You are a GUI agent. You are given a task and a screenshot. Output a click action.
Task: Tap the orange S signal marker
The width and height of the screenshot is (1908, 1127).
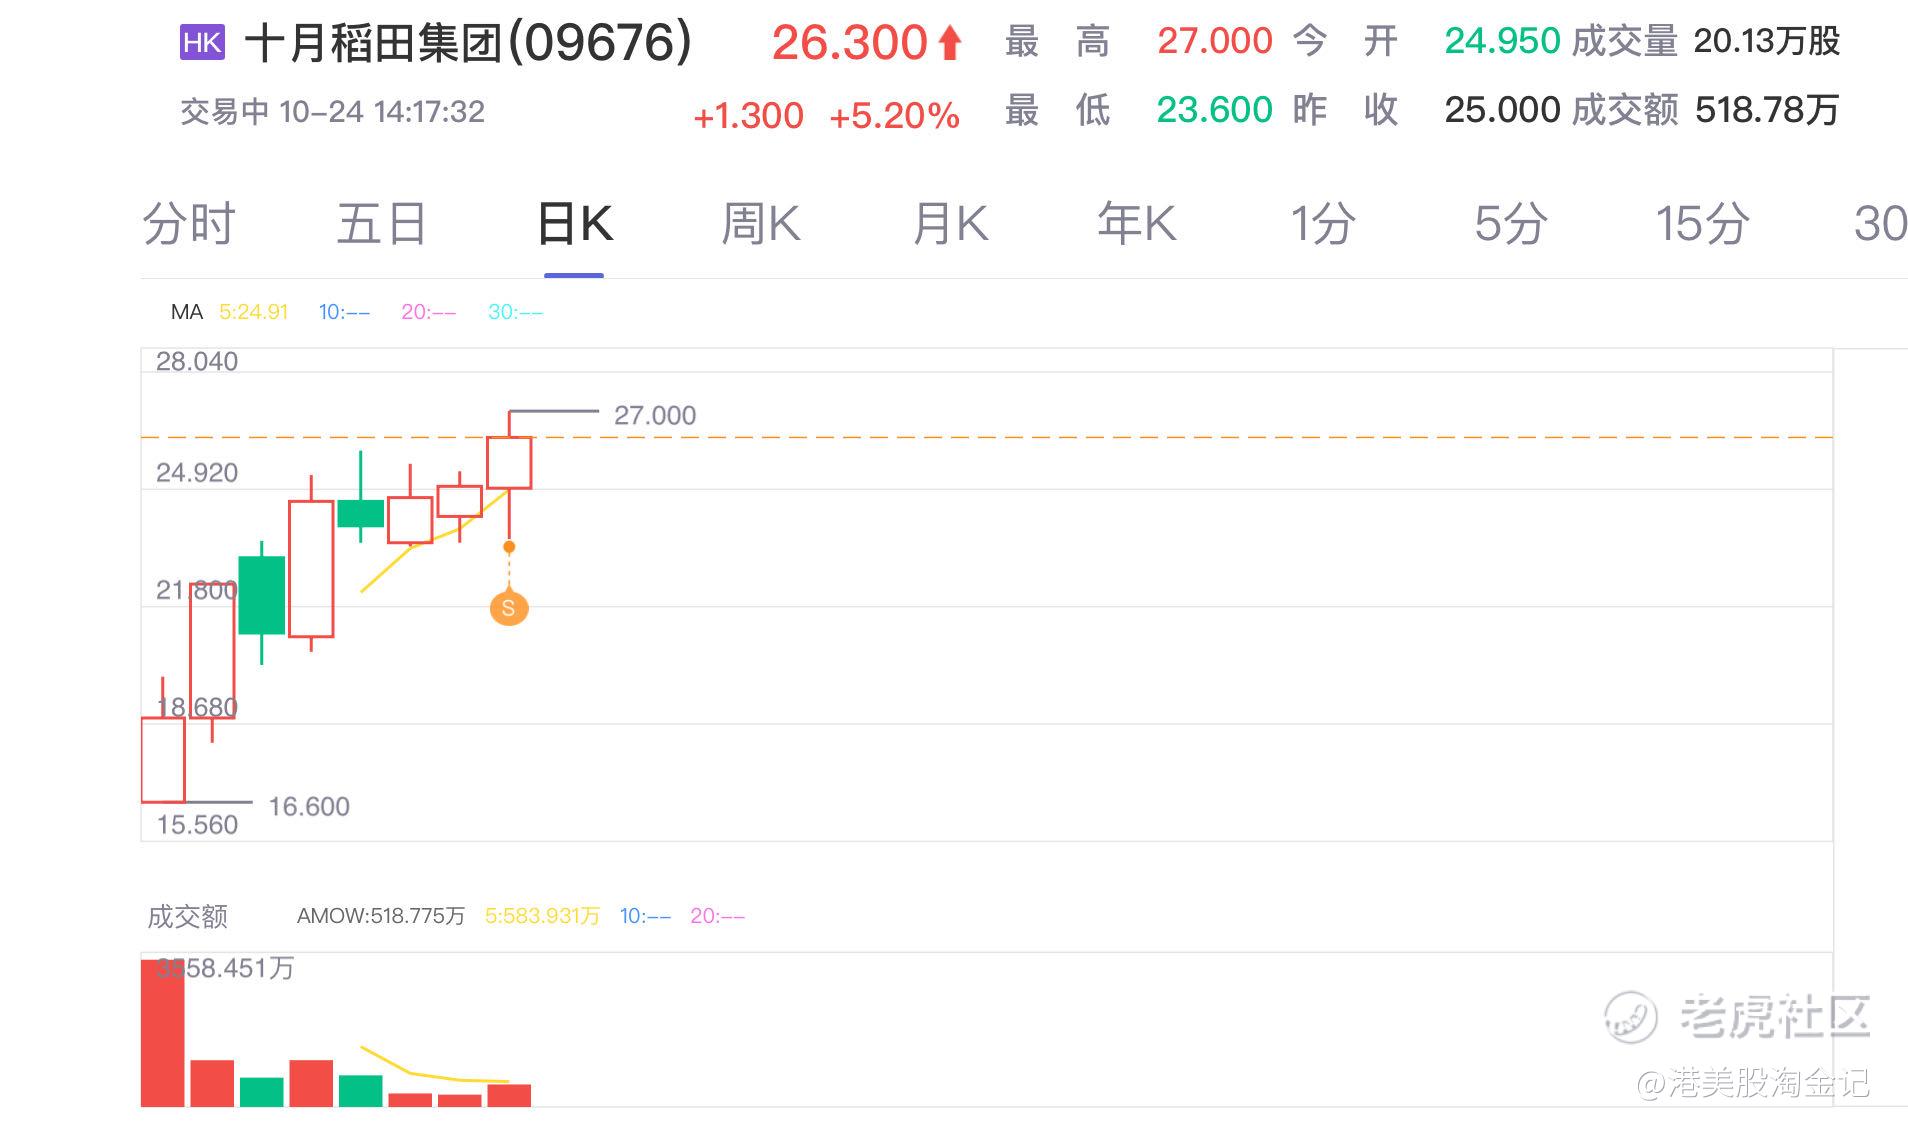pyautogui.click(x=509, y=608)
